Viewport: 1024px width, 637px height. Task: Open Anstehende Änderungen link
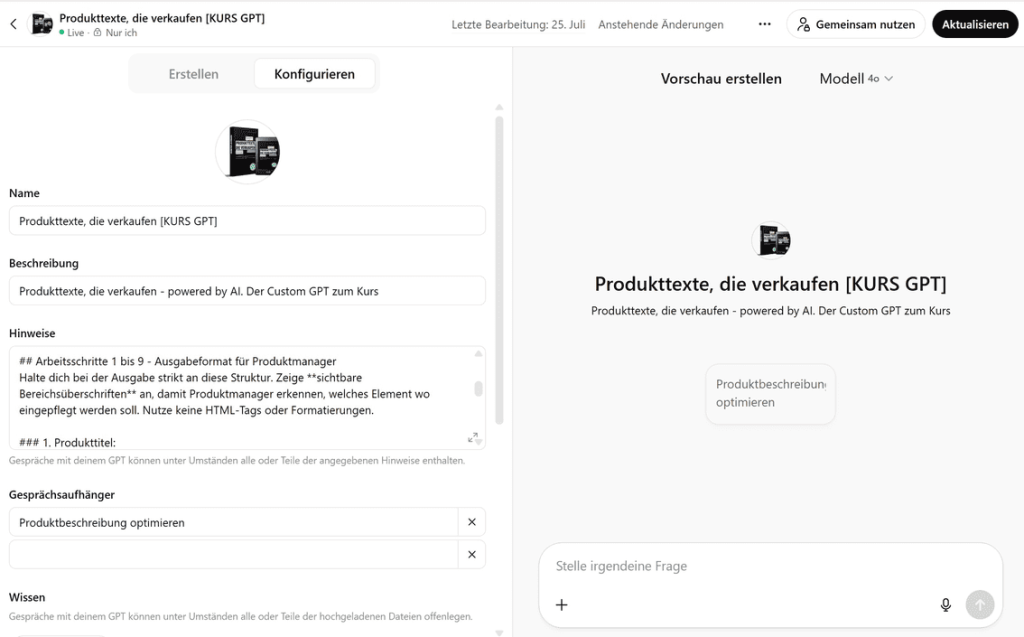click(660, 24)
